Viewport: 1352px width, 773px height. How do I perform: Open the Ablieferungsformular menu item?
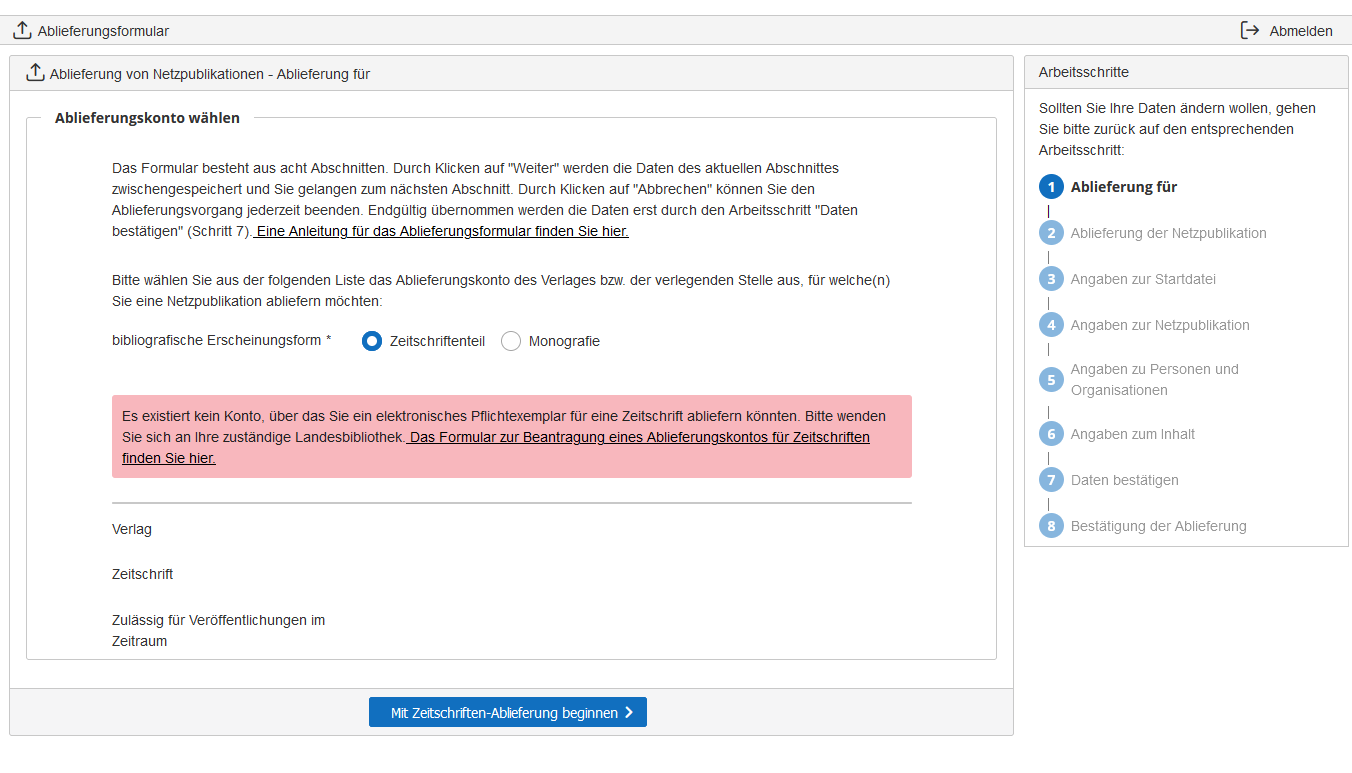(x=91, y=31)
